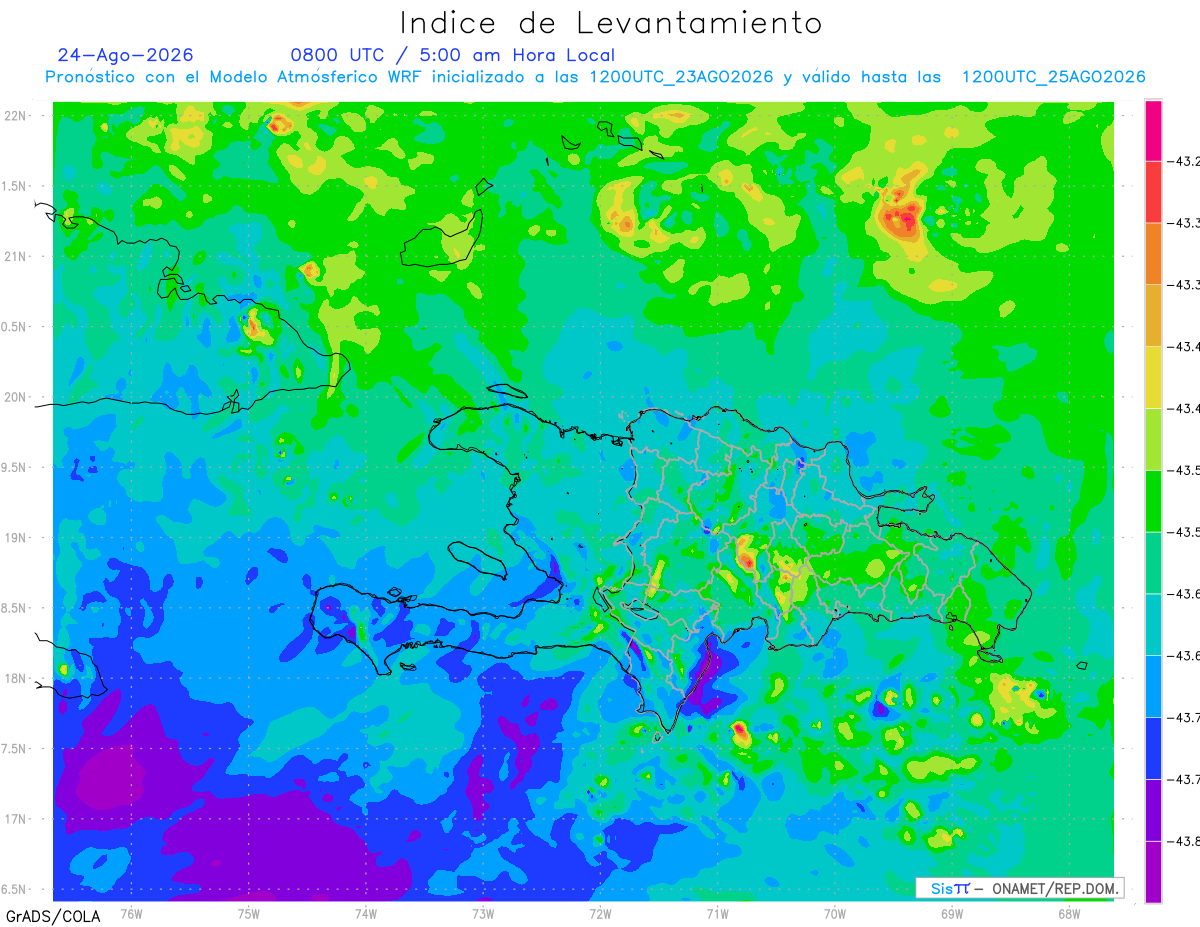This screenshot has width=1200, height=927.
Task: Click the 'GrADS/COLA' label
Action: [53, 916]
